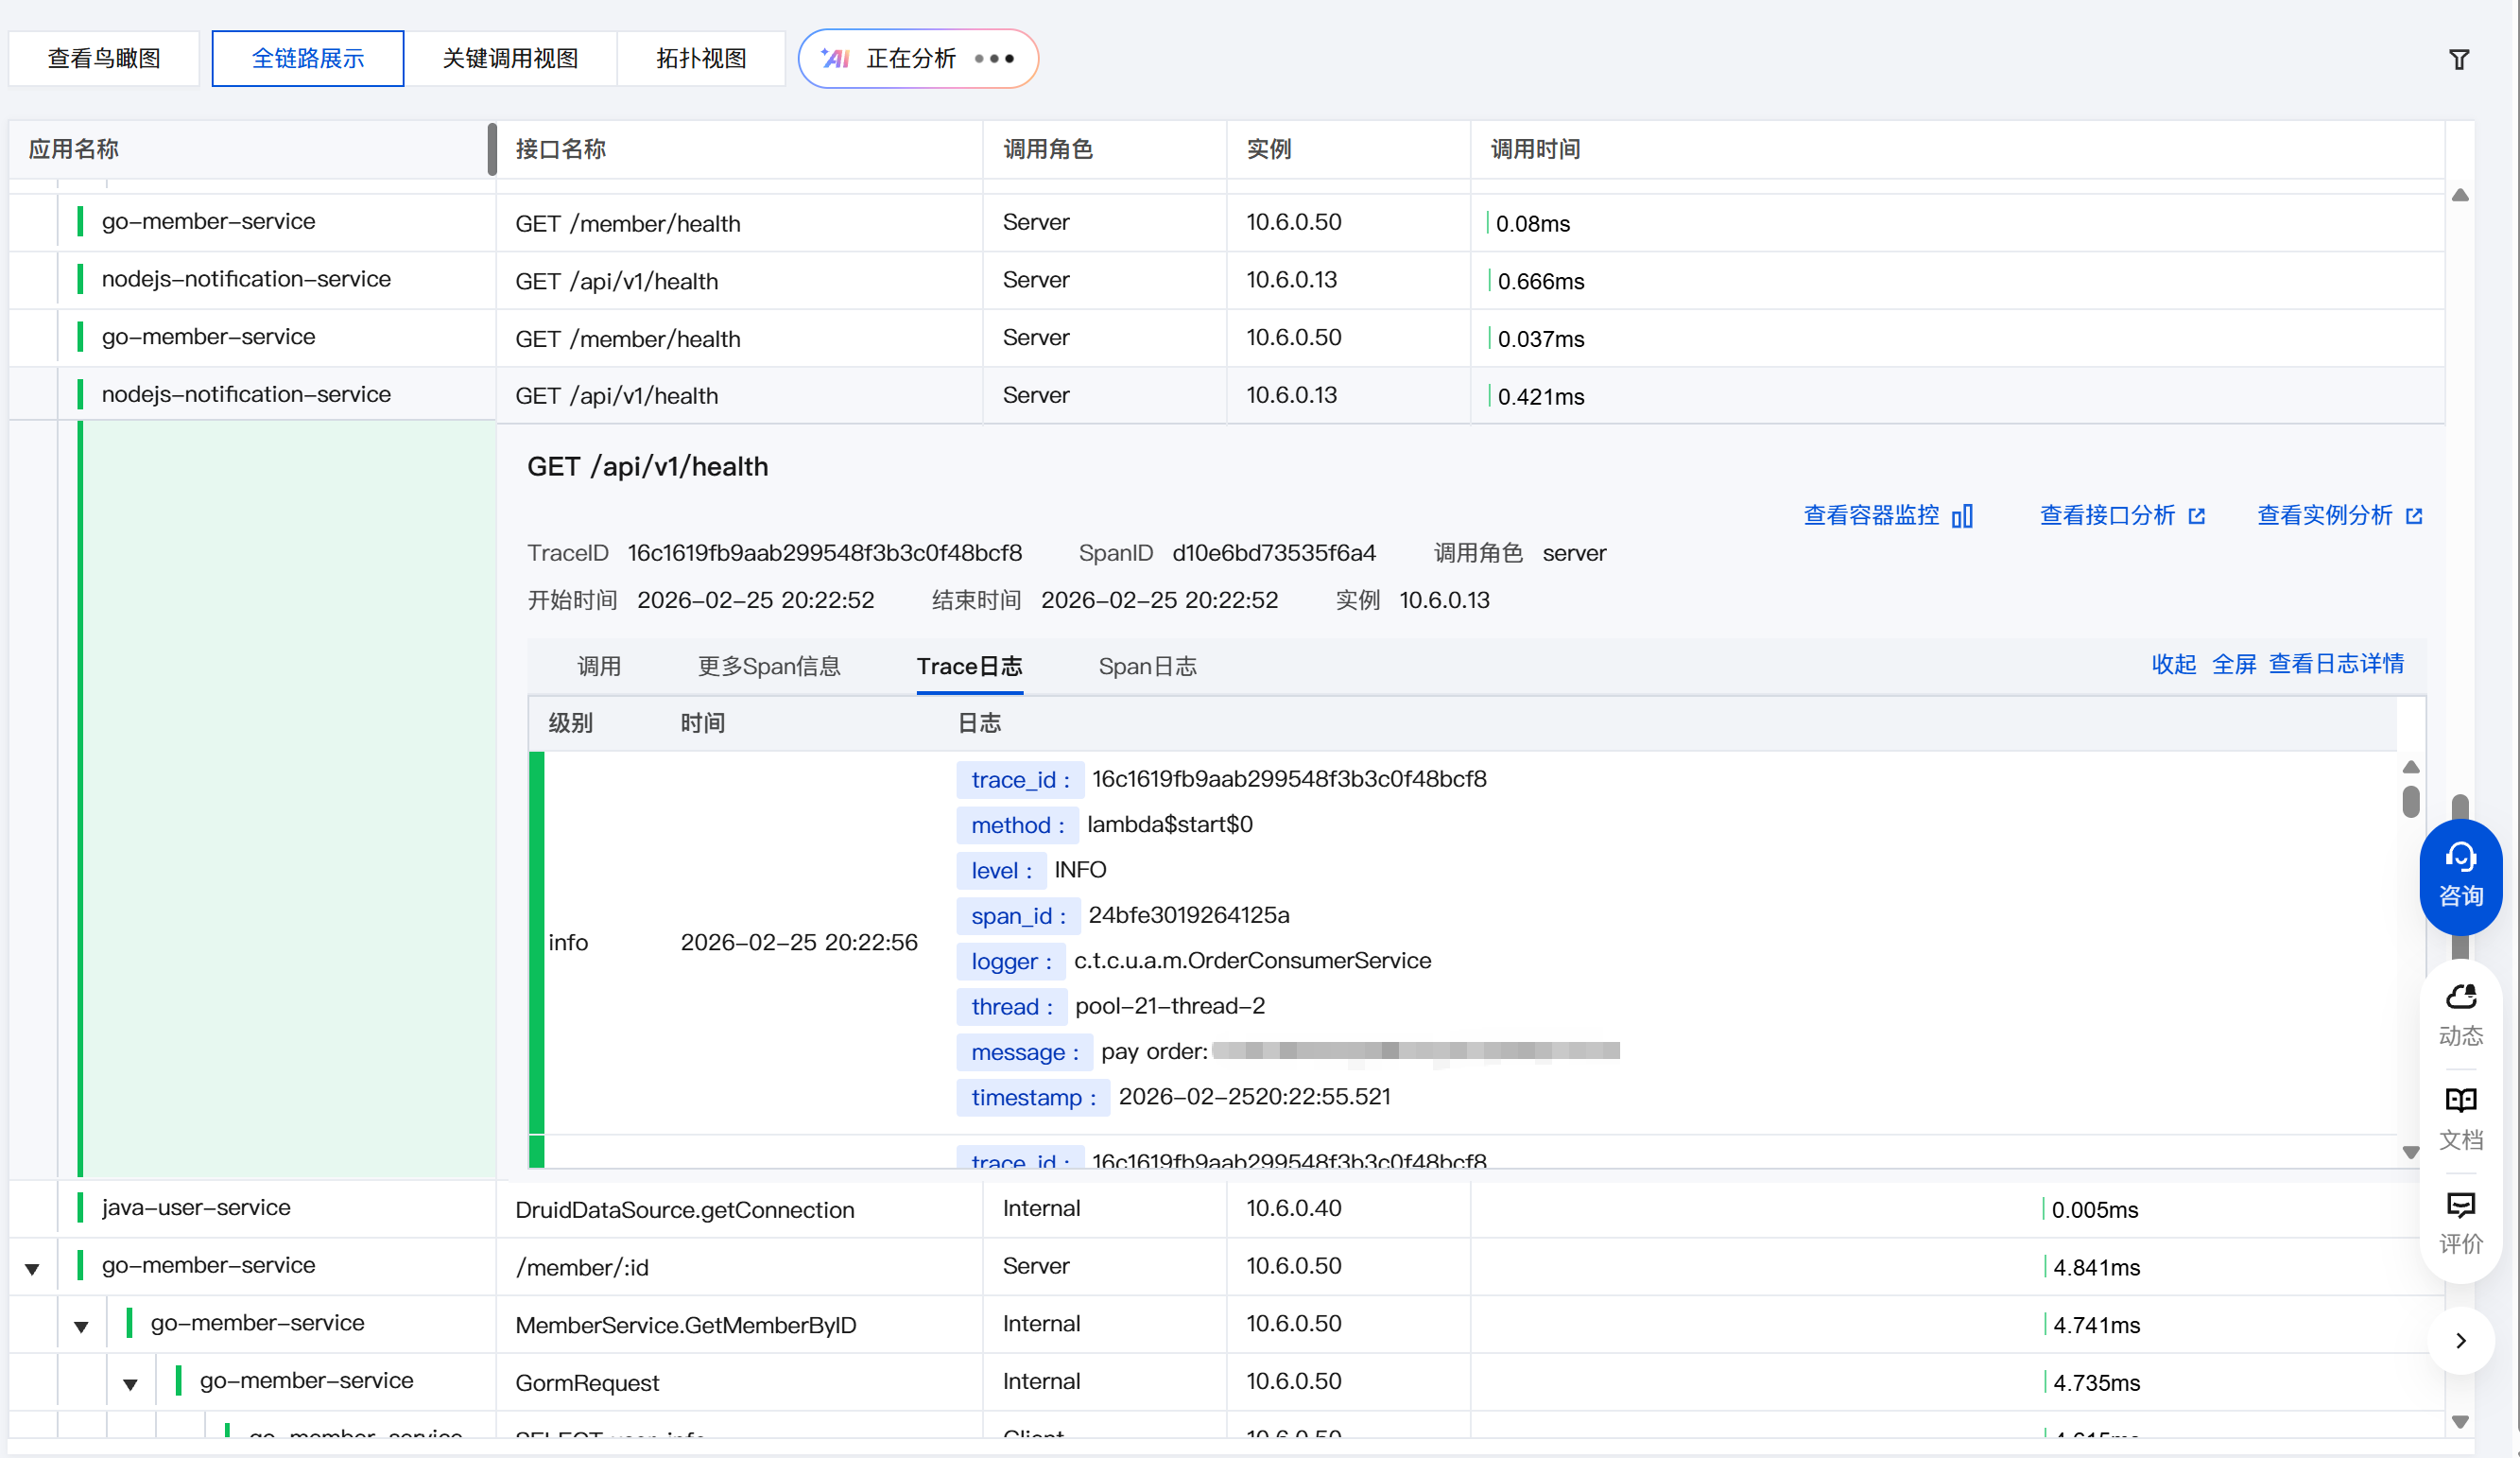Collapse the GormRequest tree node
Viewport: 2520px width, 1458px height.
coord(130,1384)
